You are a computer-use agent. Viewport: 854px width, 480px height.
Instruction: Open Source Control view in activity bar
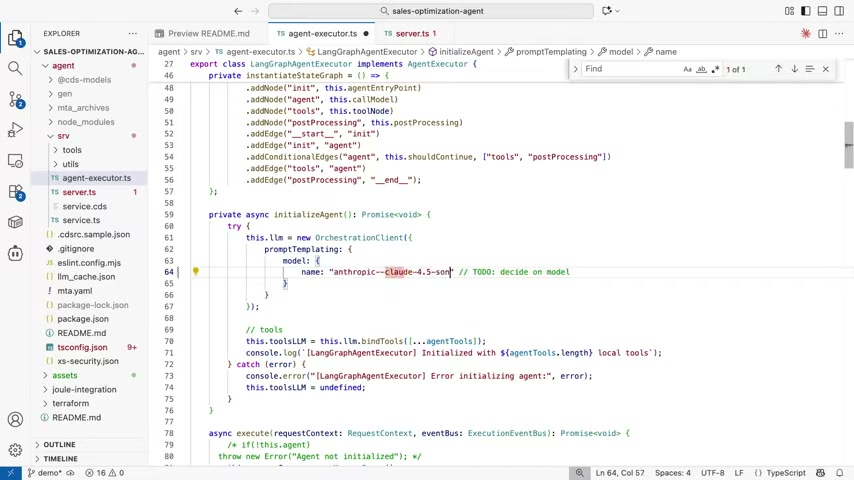coord(15,99)
